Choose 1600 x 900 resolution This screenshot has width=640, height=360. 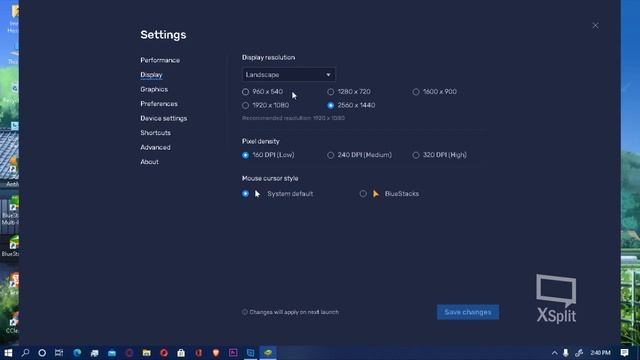tap(416, 92)
